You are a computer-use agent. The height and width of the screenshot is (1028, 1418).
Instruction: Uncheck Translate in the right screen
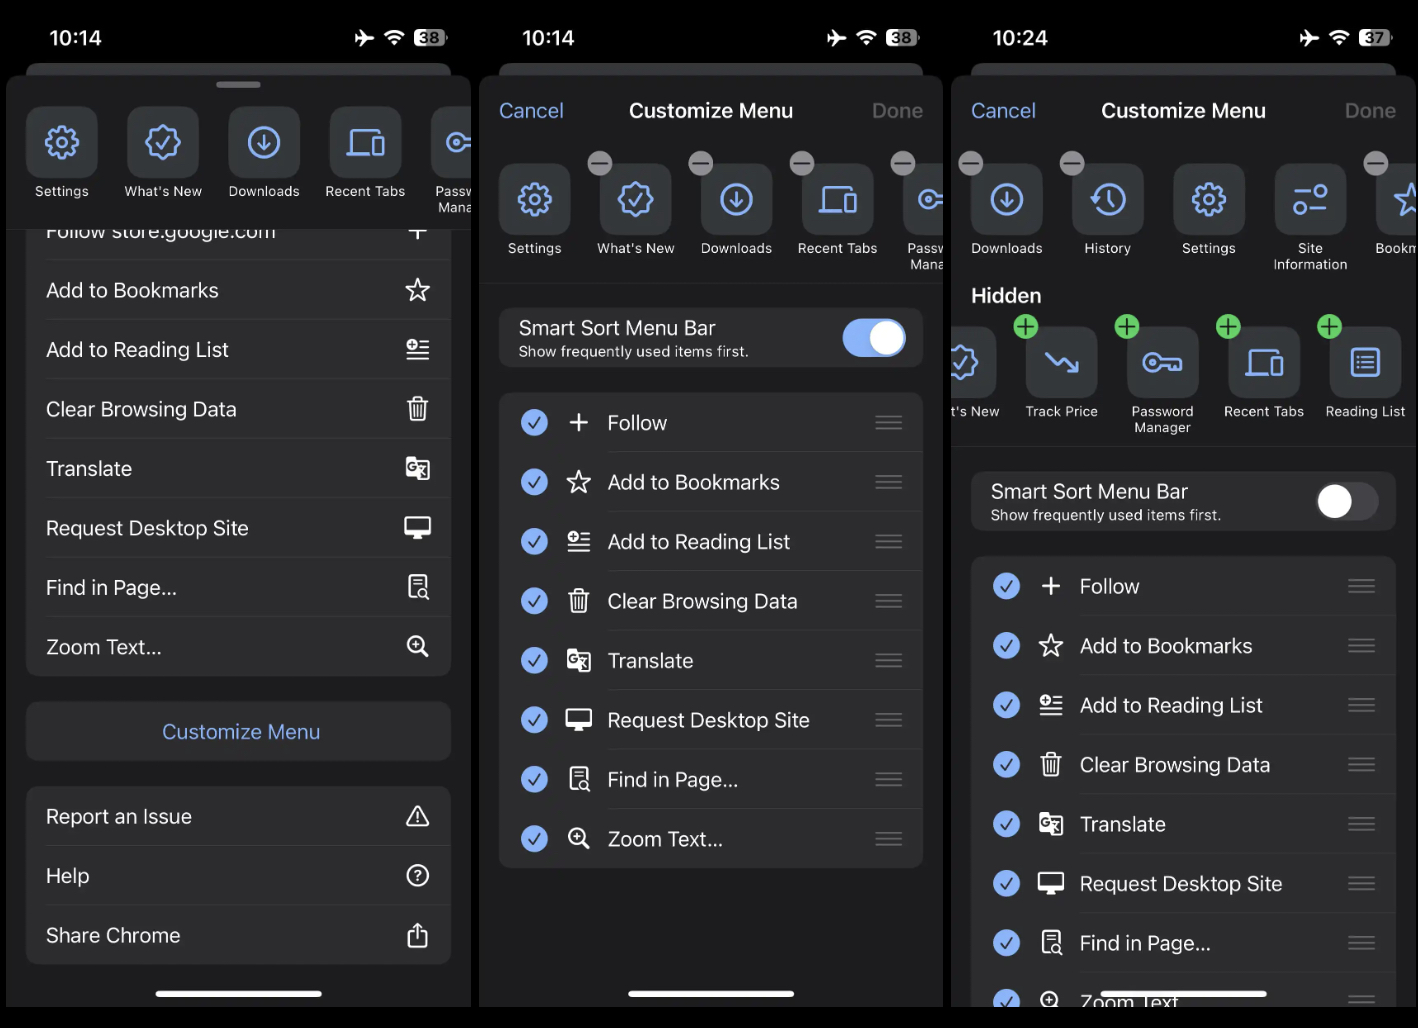1007,824
